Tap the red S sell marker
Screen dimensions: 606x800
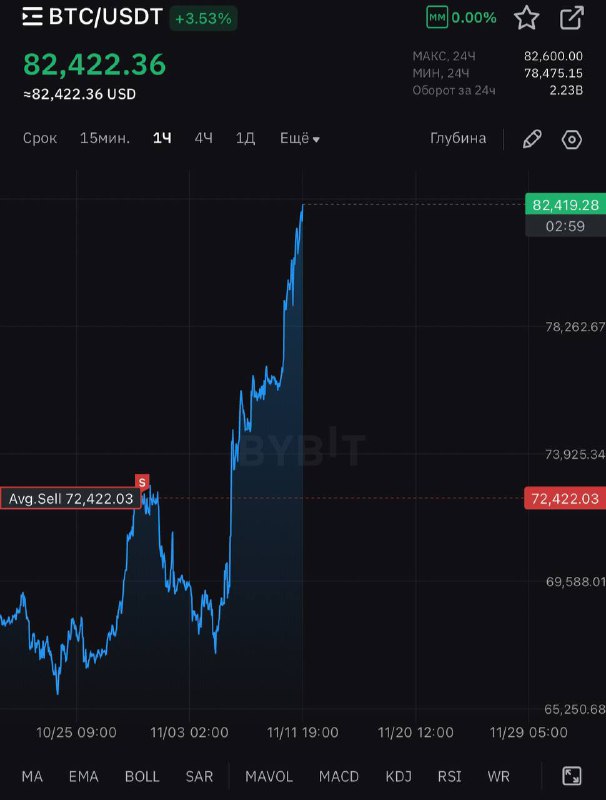coord(142,482)
